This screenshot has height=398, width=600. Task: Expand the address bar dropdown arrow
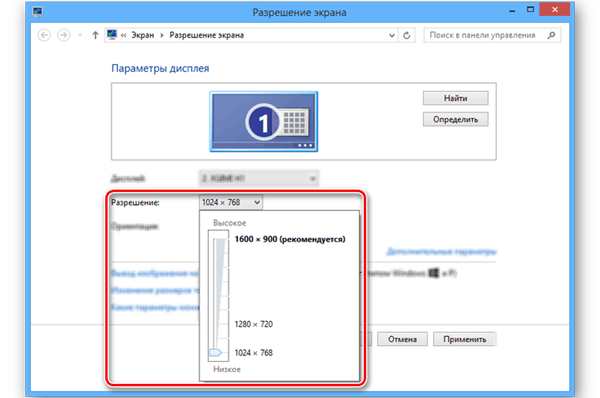pyautogui.click(x=392, y=35)
